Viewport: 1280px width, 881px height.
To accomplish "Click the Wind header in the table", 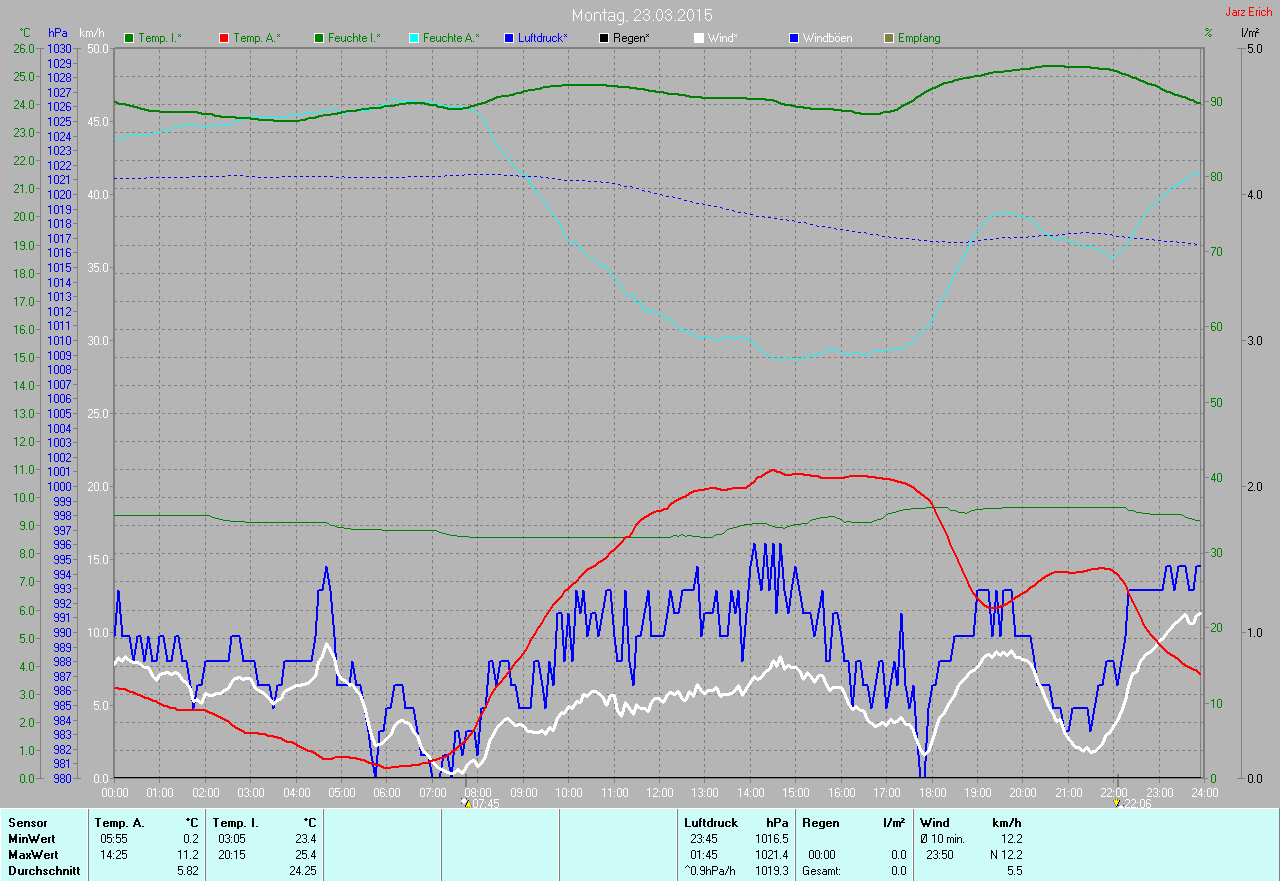I will (934, 823).
